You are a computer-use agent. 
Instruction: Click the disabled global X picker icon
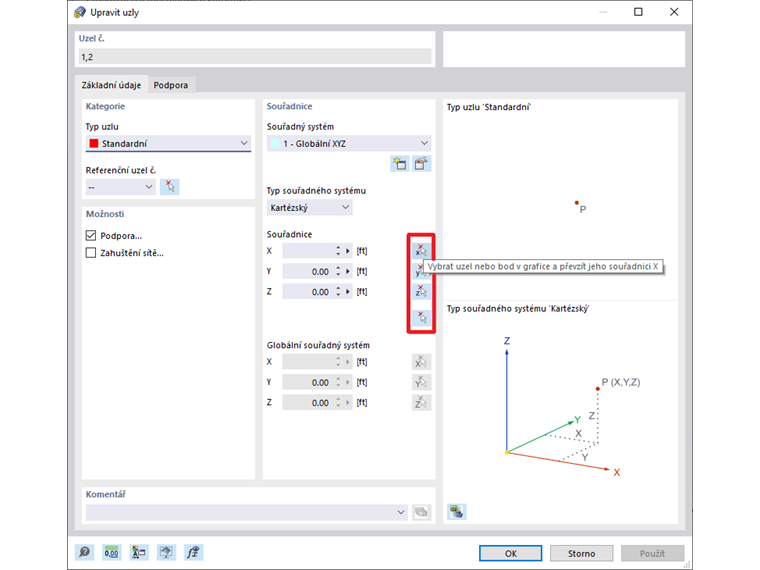coord(421,362)
